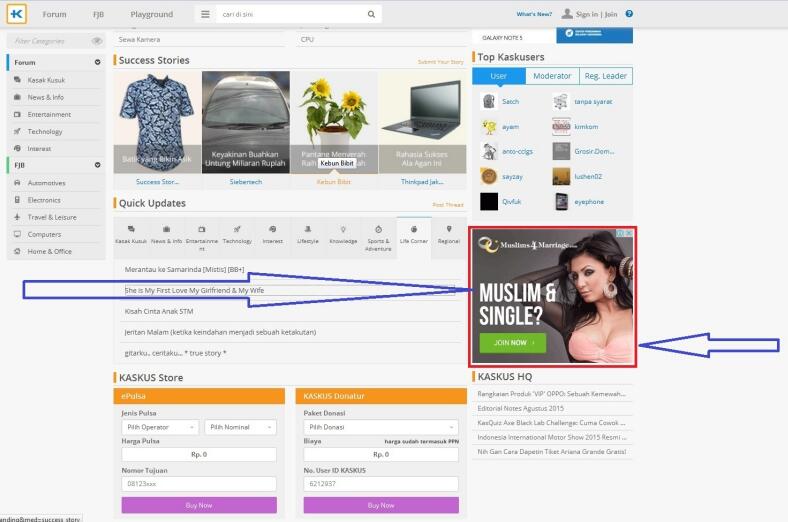Open Automotives sidebar icon
788x522 pixels.
[x=17, y=183]
